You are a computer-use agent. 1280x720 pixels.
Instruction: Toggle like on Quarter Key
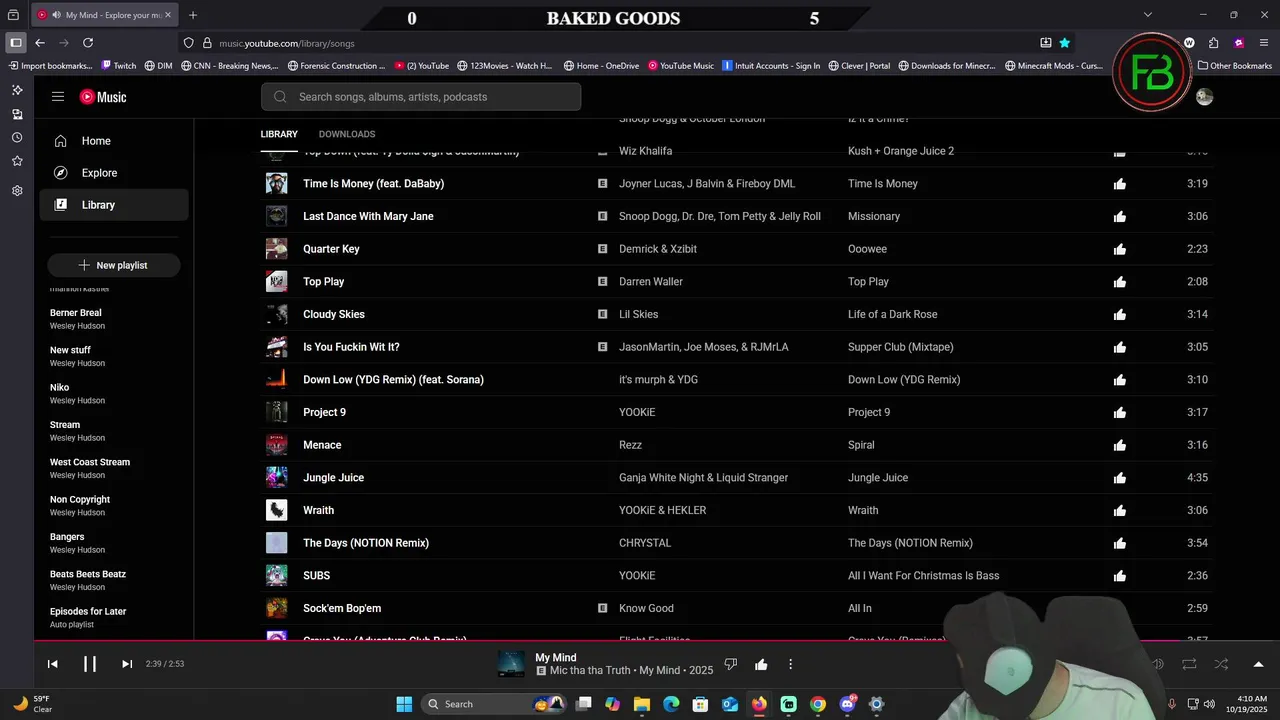pyautogui.click(x=1120, y=249)
